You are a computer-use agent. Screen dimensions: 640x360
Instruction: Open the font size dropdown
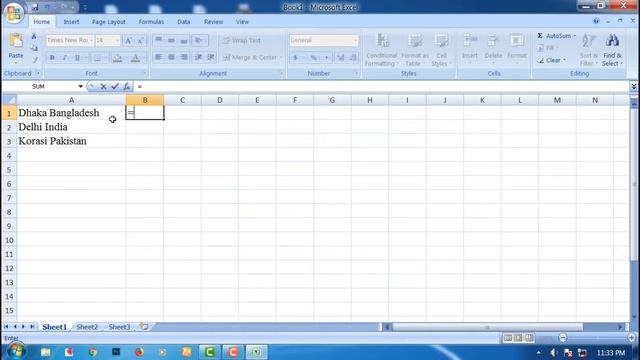[117, 40]
